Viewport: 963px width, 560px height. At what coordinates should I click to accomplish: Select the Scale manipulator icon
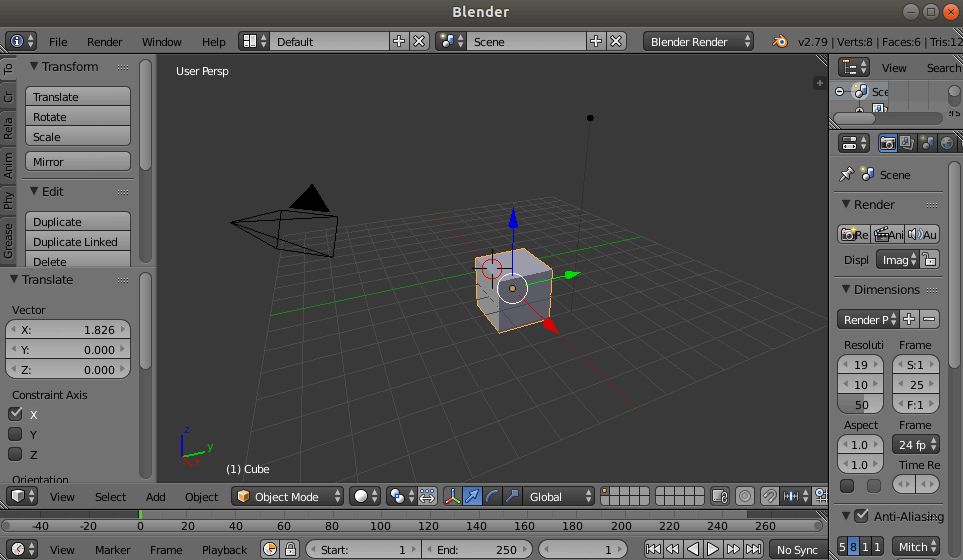512,496
